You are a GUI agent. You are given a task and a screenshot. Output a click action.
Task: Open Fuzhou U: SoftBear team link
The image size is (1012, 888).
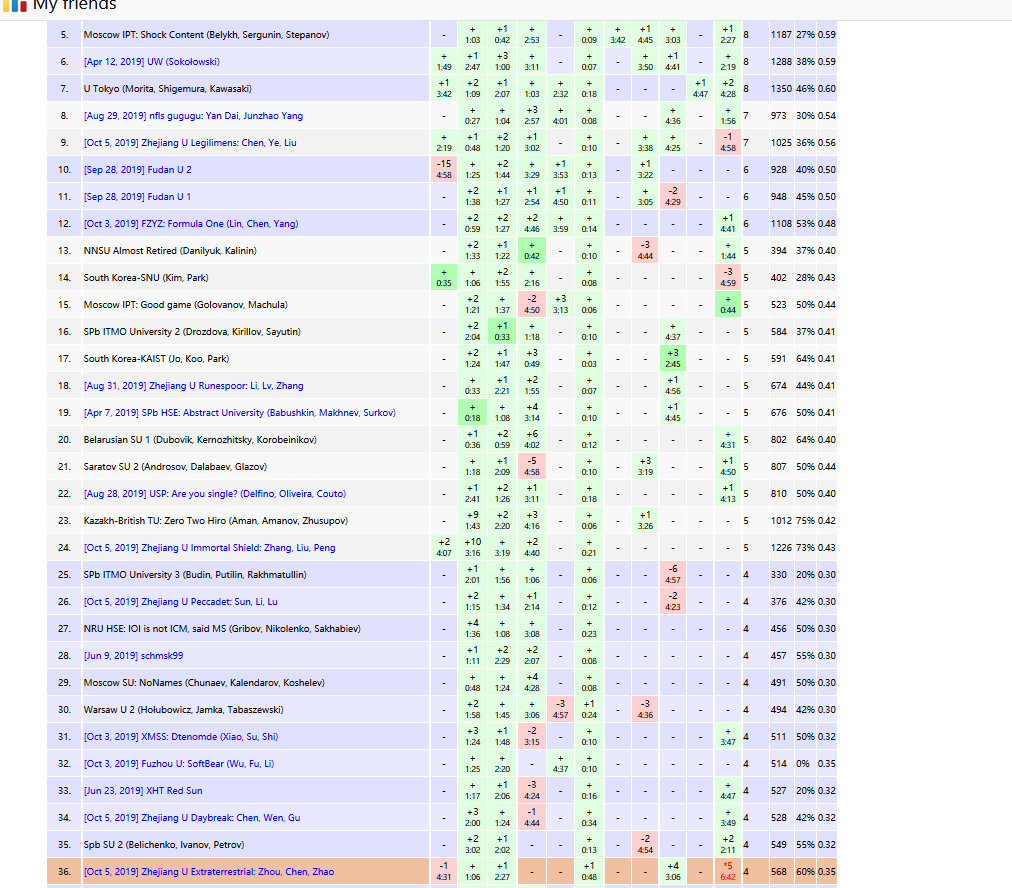178,764
